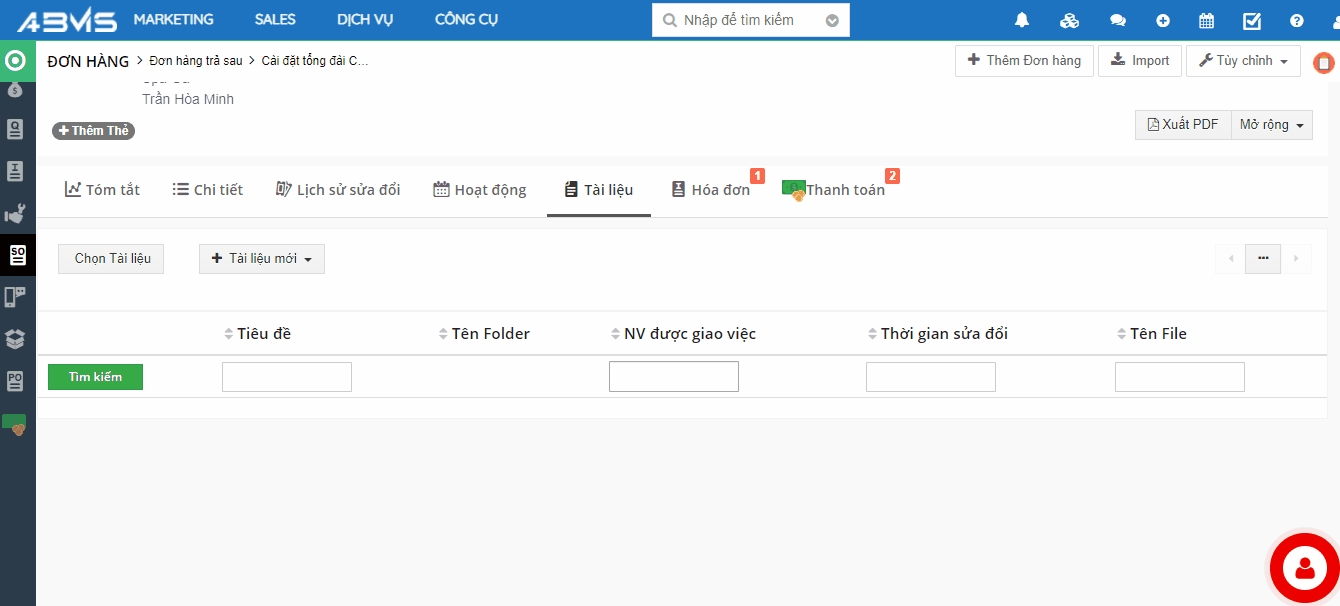Open the calendar icon in header
This screenshot has height=606, width=1340.
pos(1207,21)
